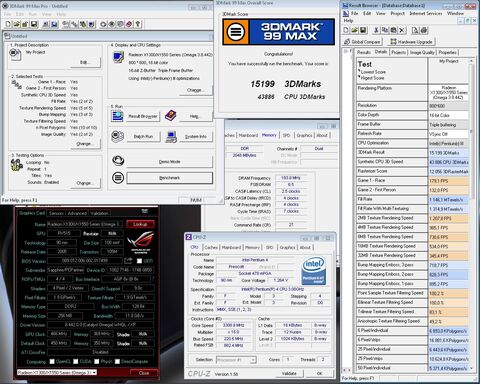480x384 pixels.
Task: Open the Internet Services menu in Result Browser
Action: click(x=426, y=13)
